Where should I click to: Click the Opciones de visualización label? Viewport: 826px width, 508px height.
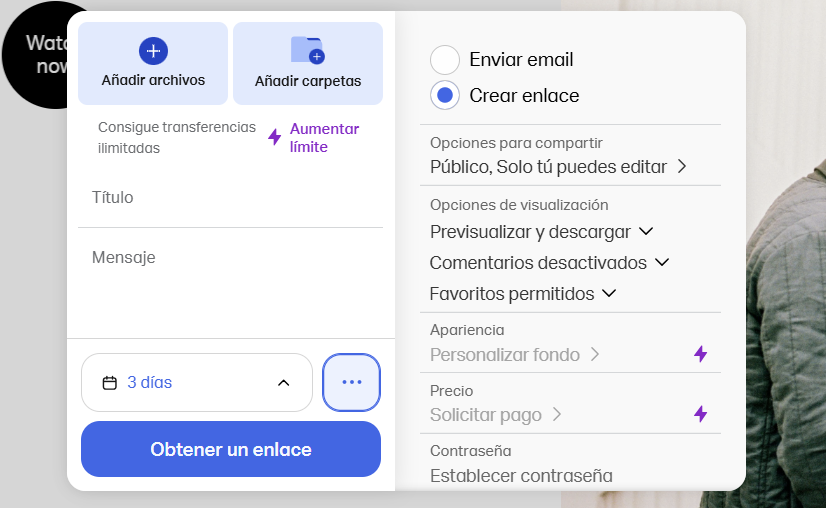[x=519, y=204]
